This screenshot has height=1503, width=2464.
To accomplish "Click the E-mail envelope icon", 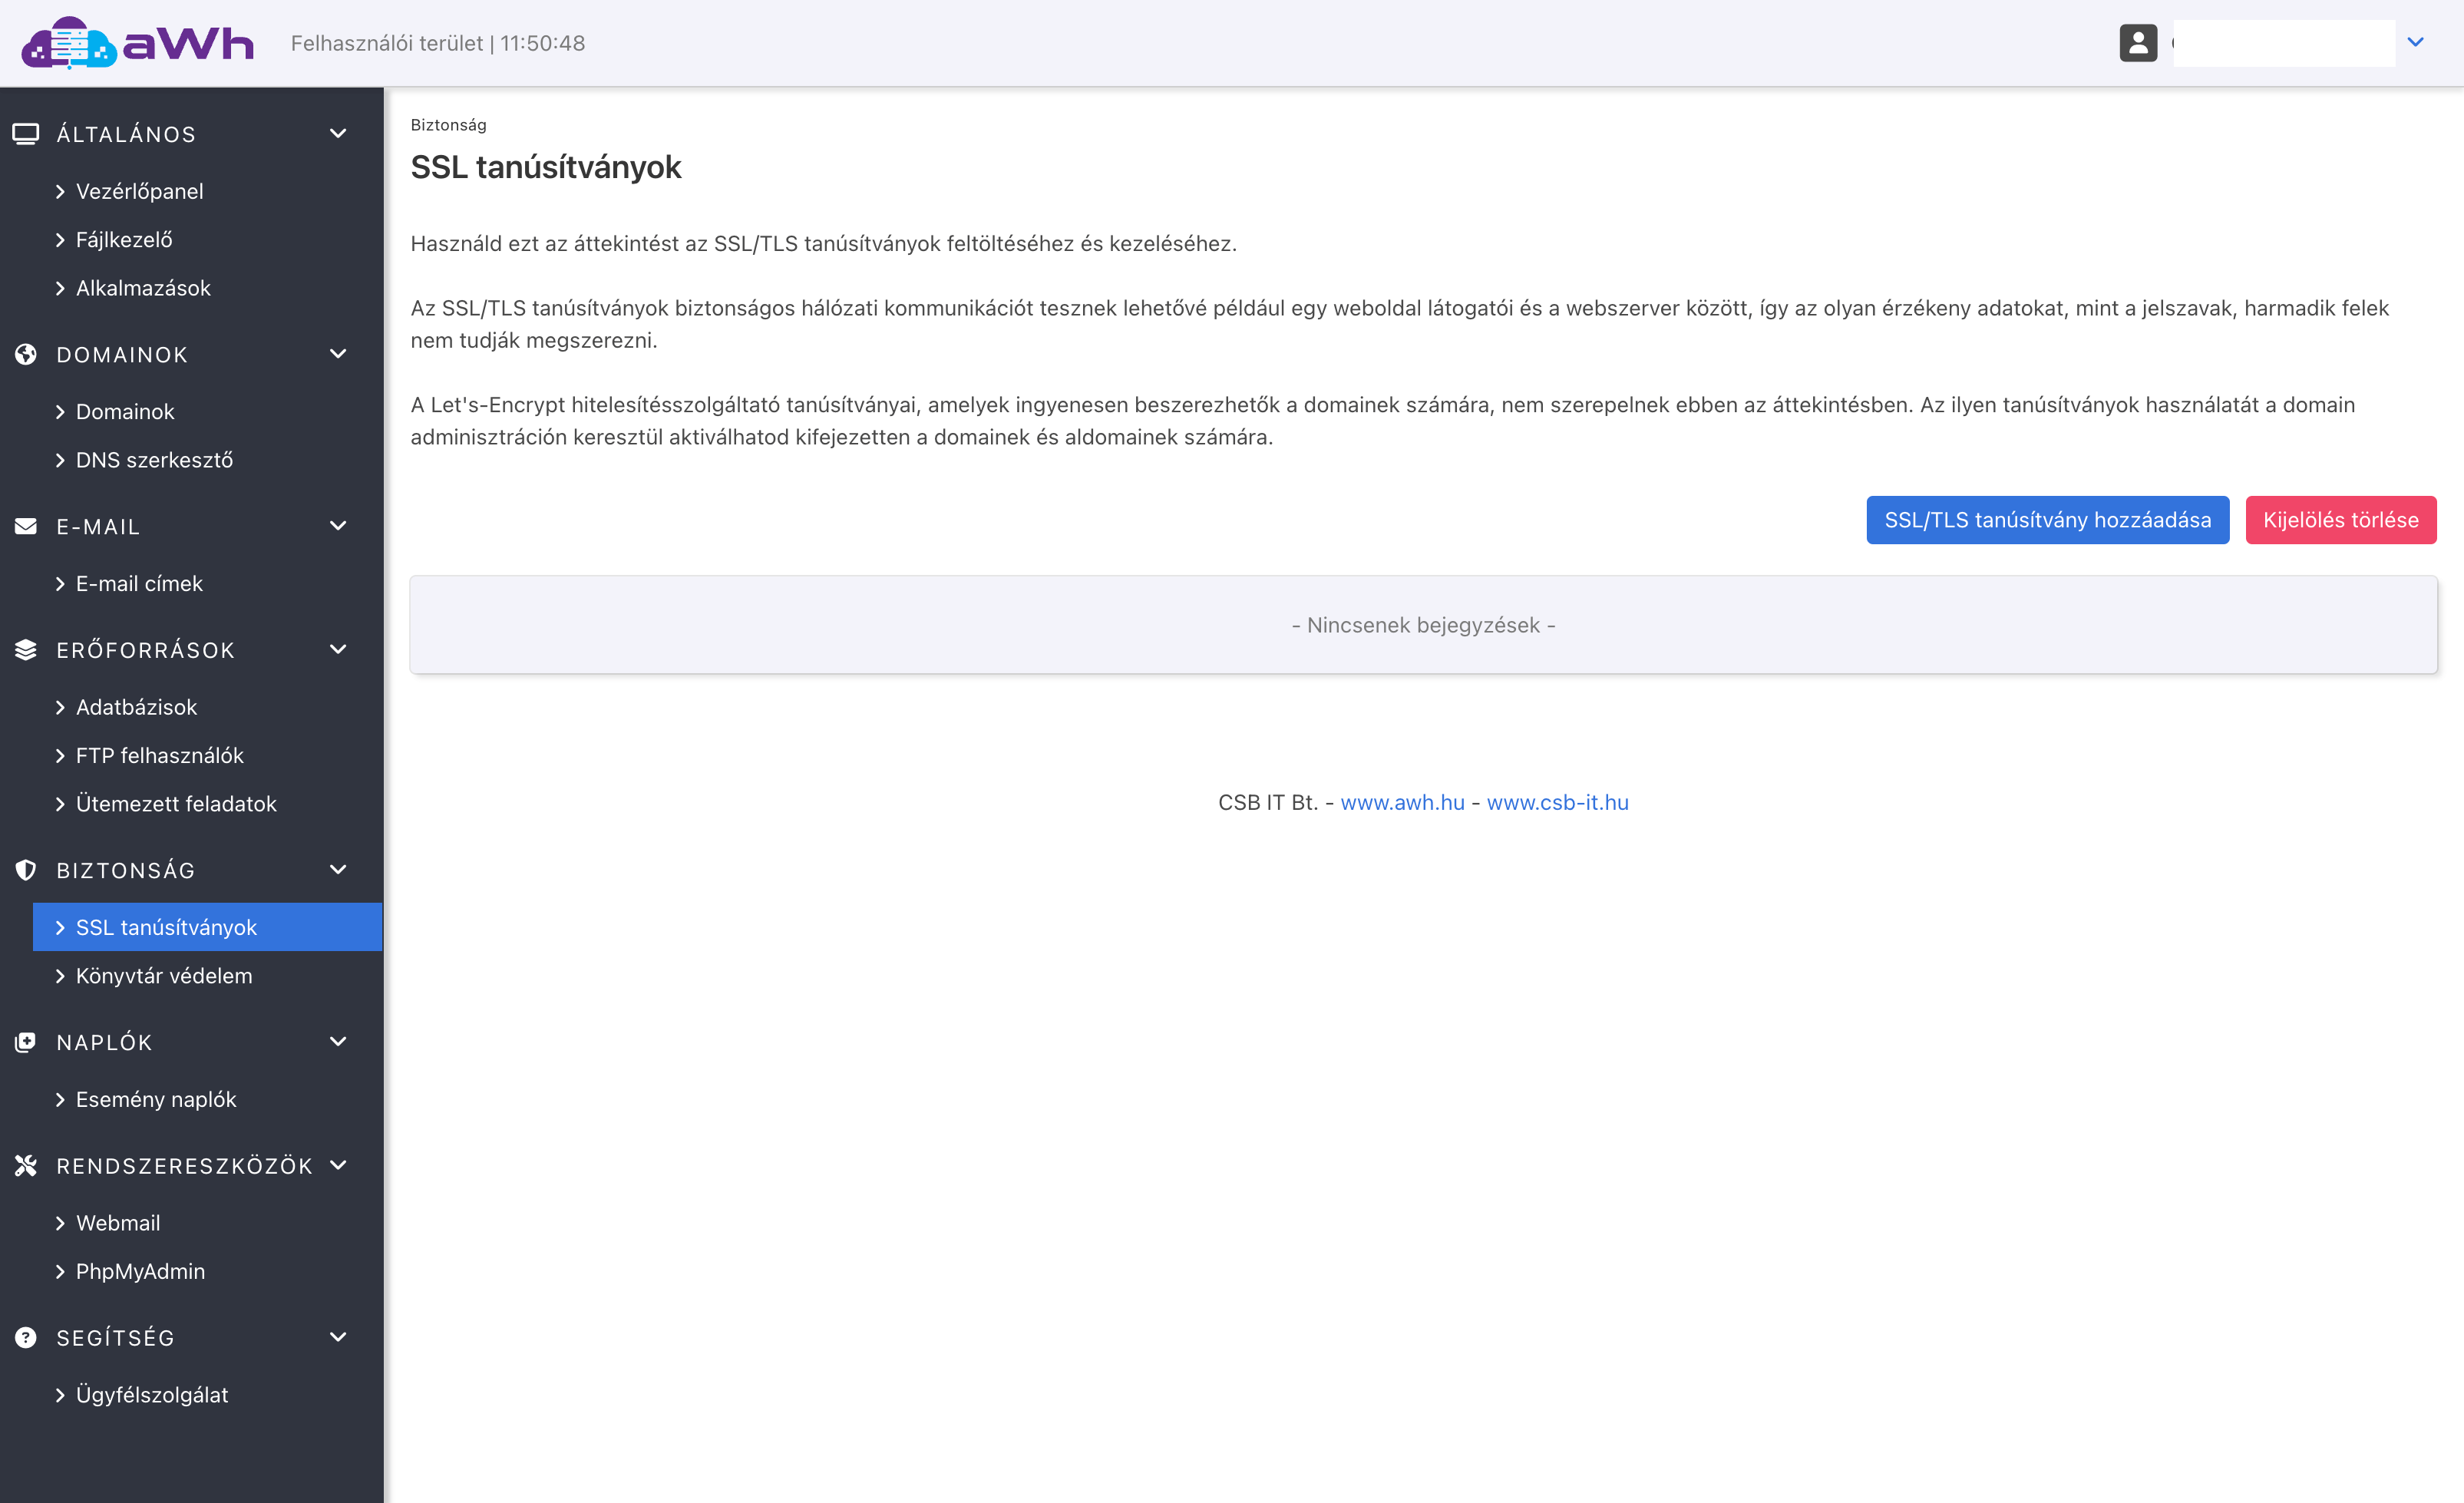I will [26, 526].
